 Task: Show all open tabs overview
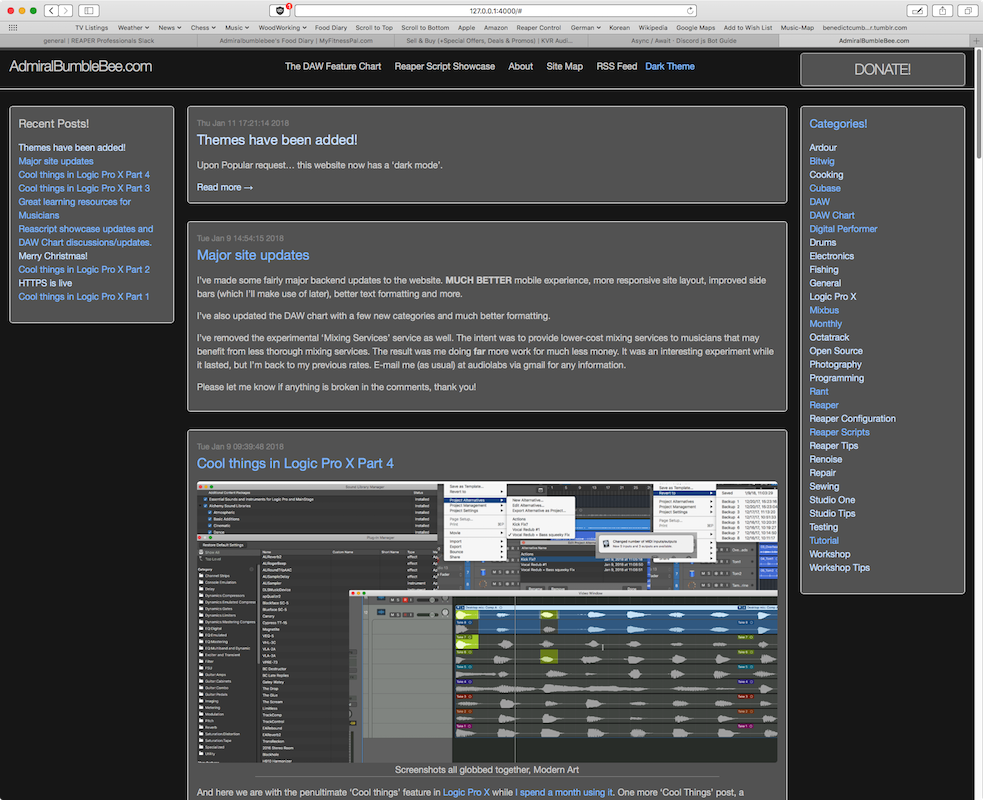pos(967,9)
